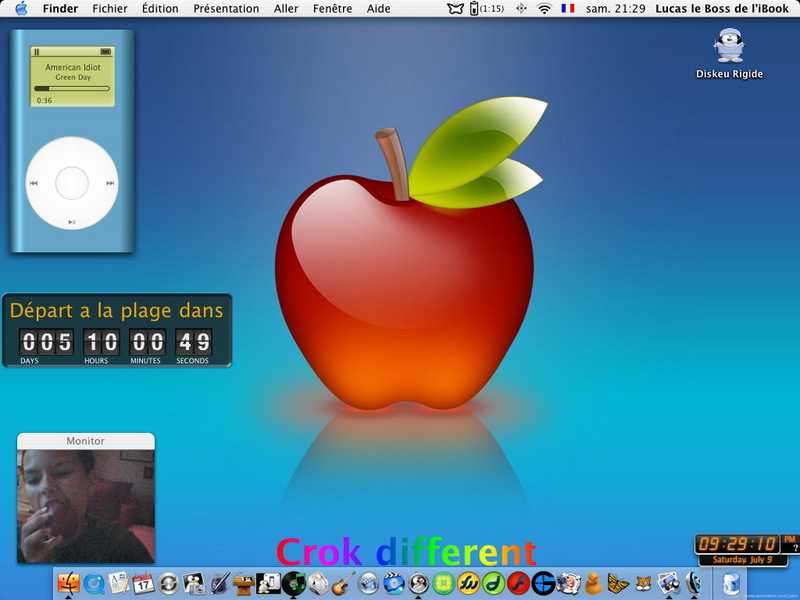Click the orange digital clock 09:29:10

click(737, 544)
